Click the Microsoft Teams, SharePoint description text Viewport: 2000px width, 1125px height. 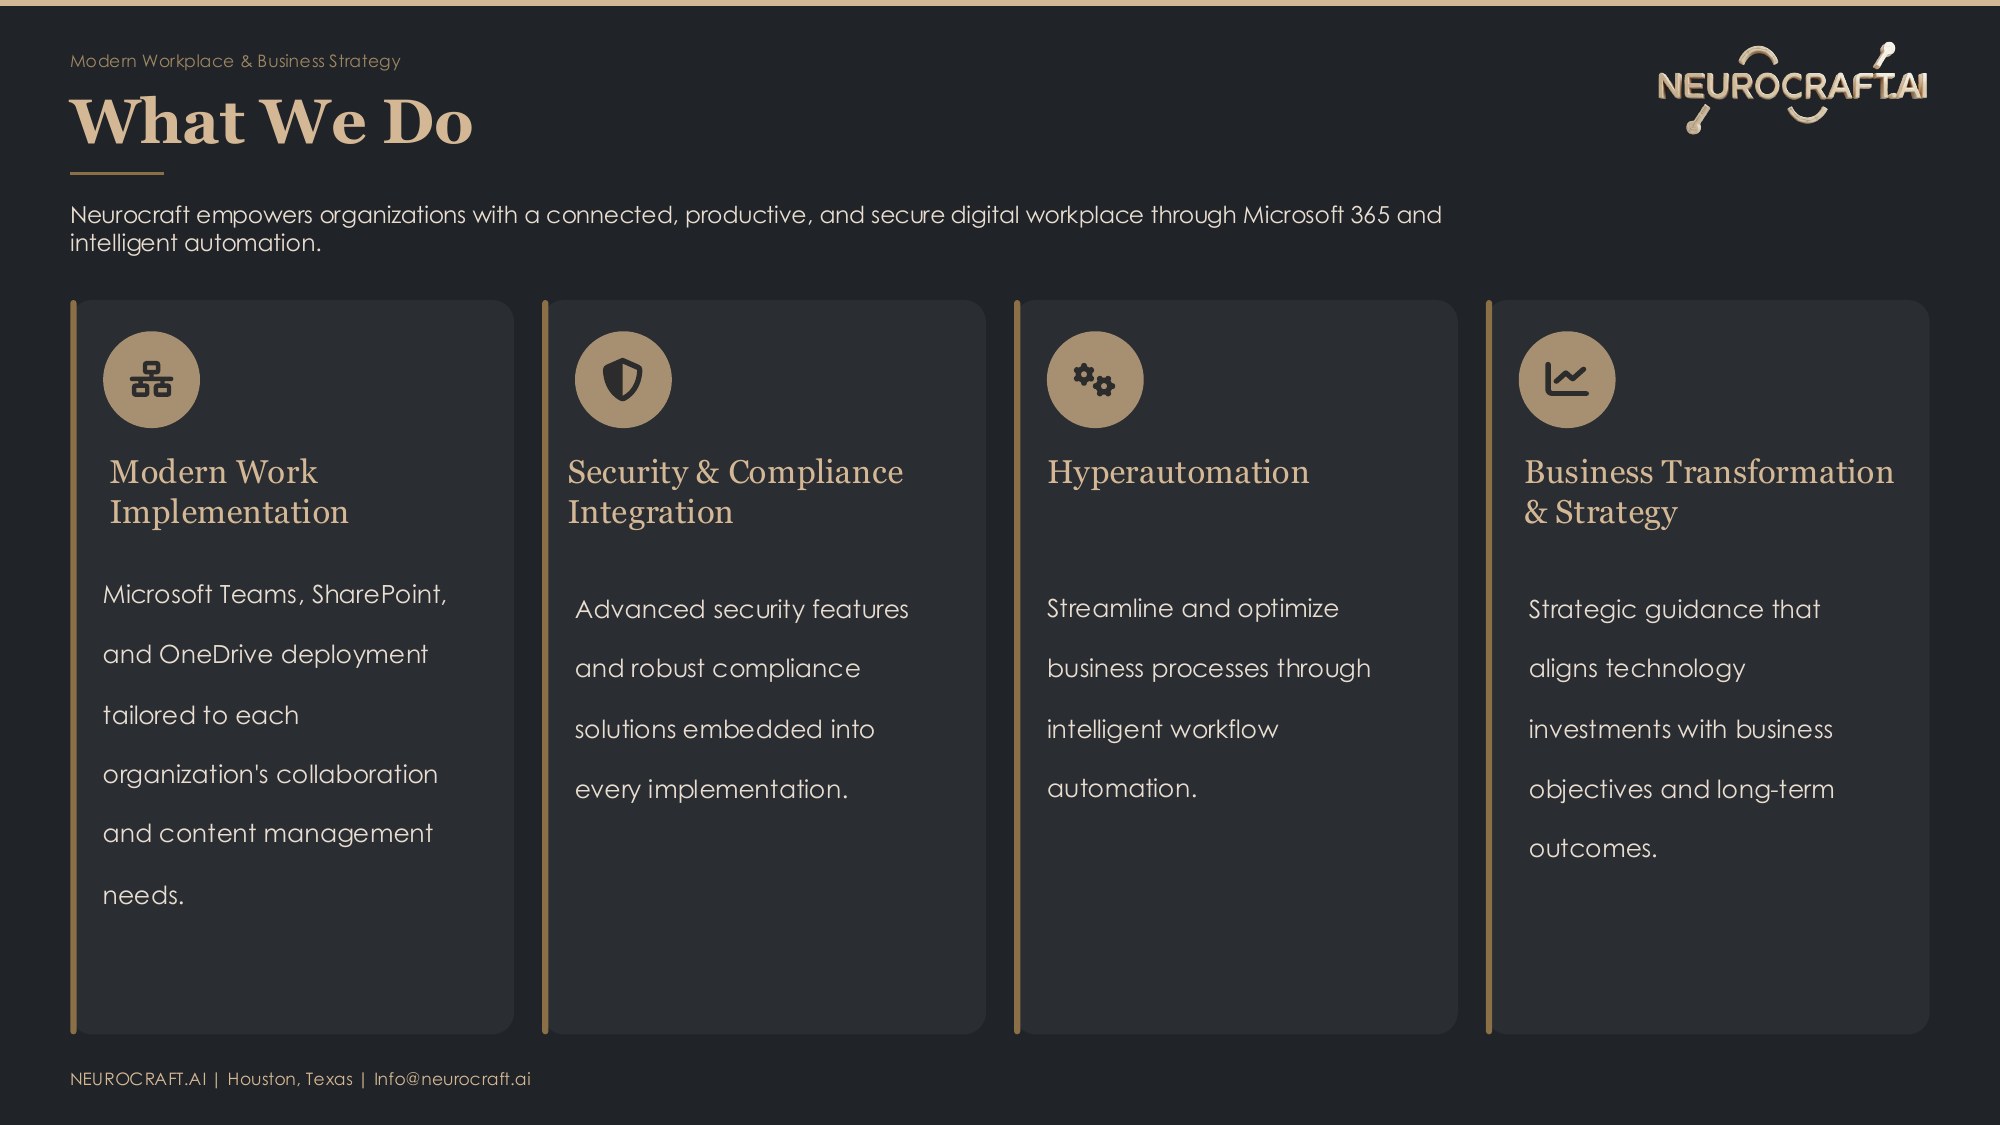[275, 744]
